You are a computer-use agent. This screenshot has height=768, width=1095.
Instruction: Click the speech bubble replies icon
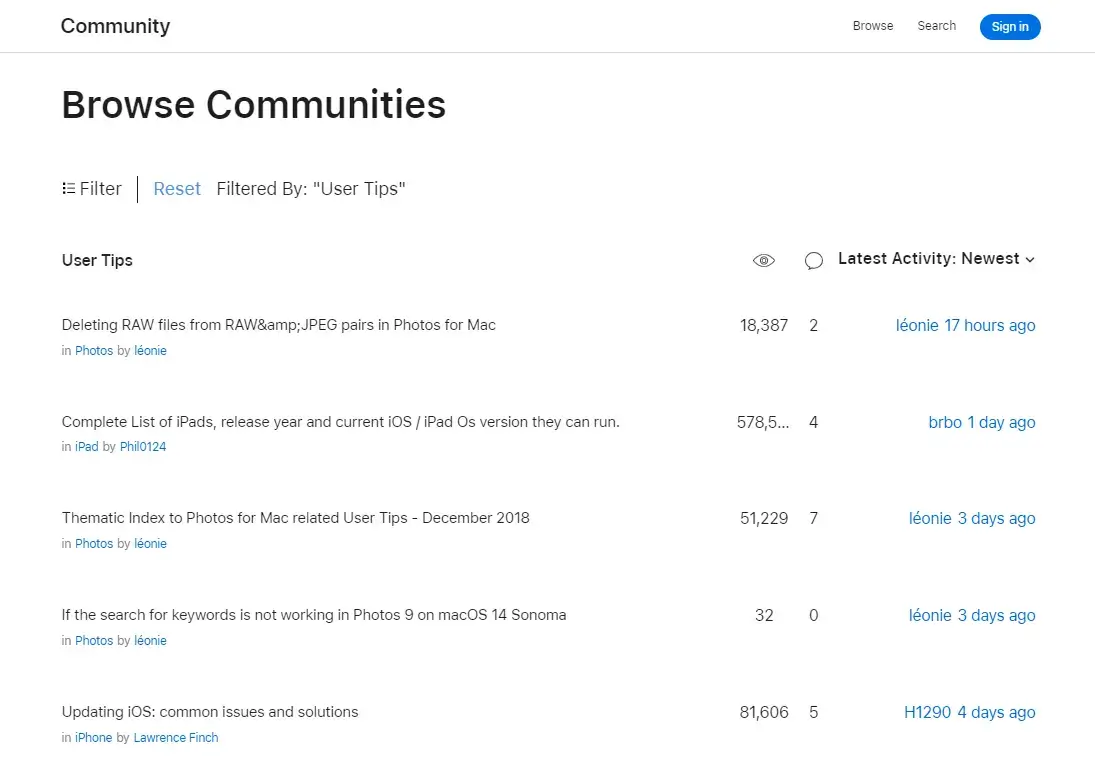coord(813,260)
